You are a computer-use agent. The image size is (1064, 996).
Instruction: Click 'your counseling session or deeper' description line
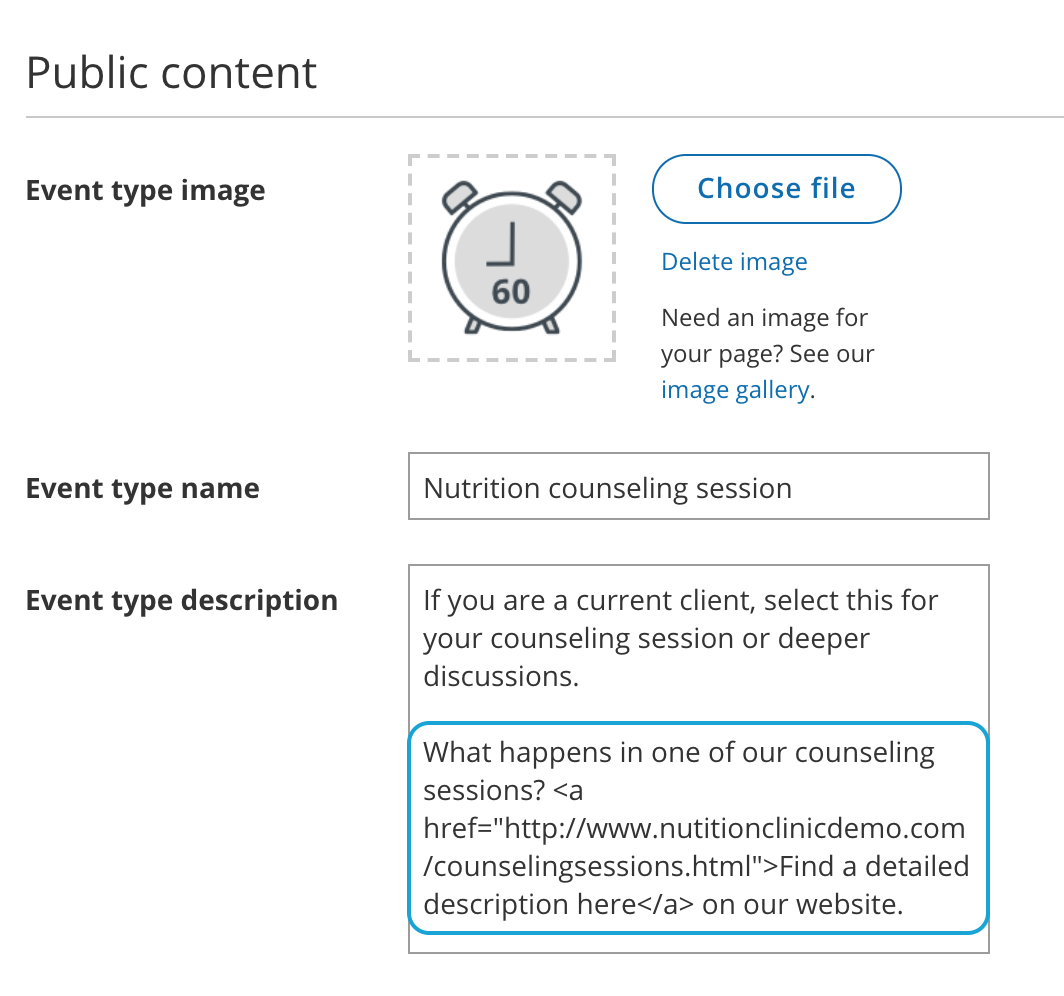(x=646, y=639)
